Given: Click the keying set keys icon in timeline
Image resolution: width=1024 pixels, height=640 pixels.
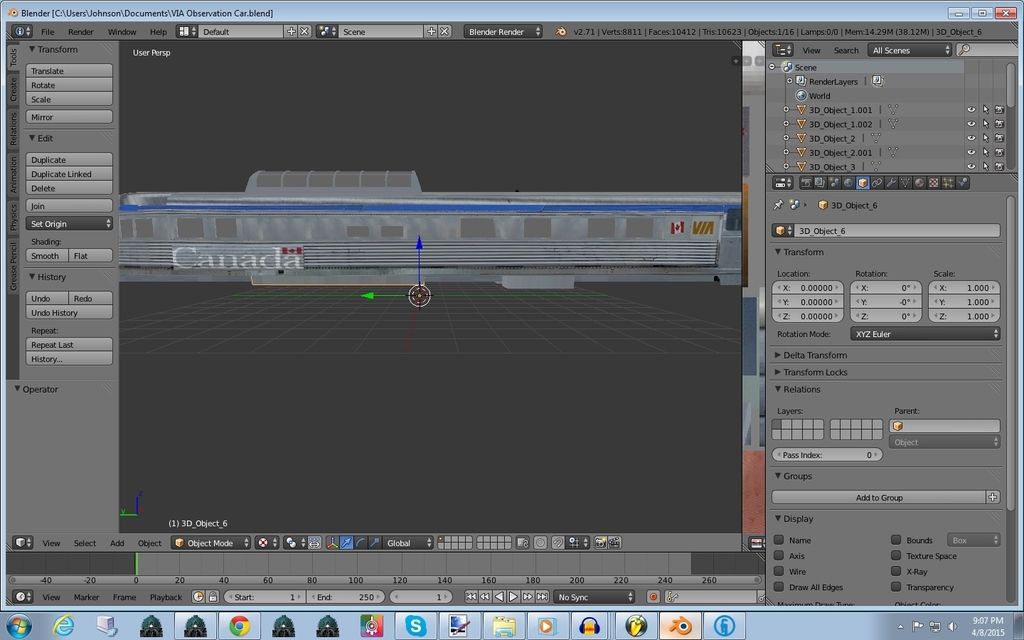Looking at the screenshot, I should click(673, 597).
